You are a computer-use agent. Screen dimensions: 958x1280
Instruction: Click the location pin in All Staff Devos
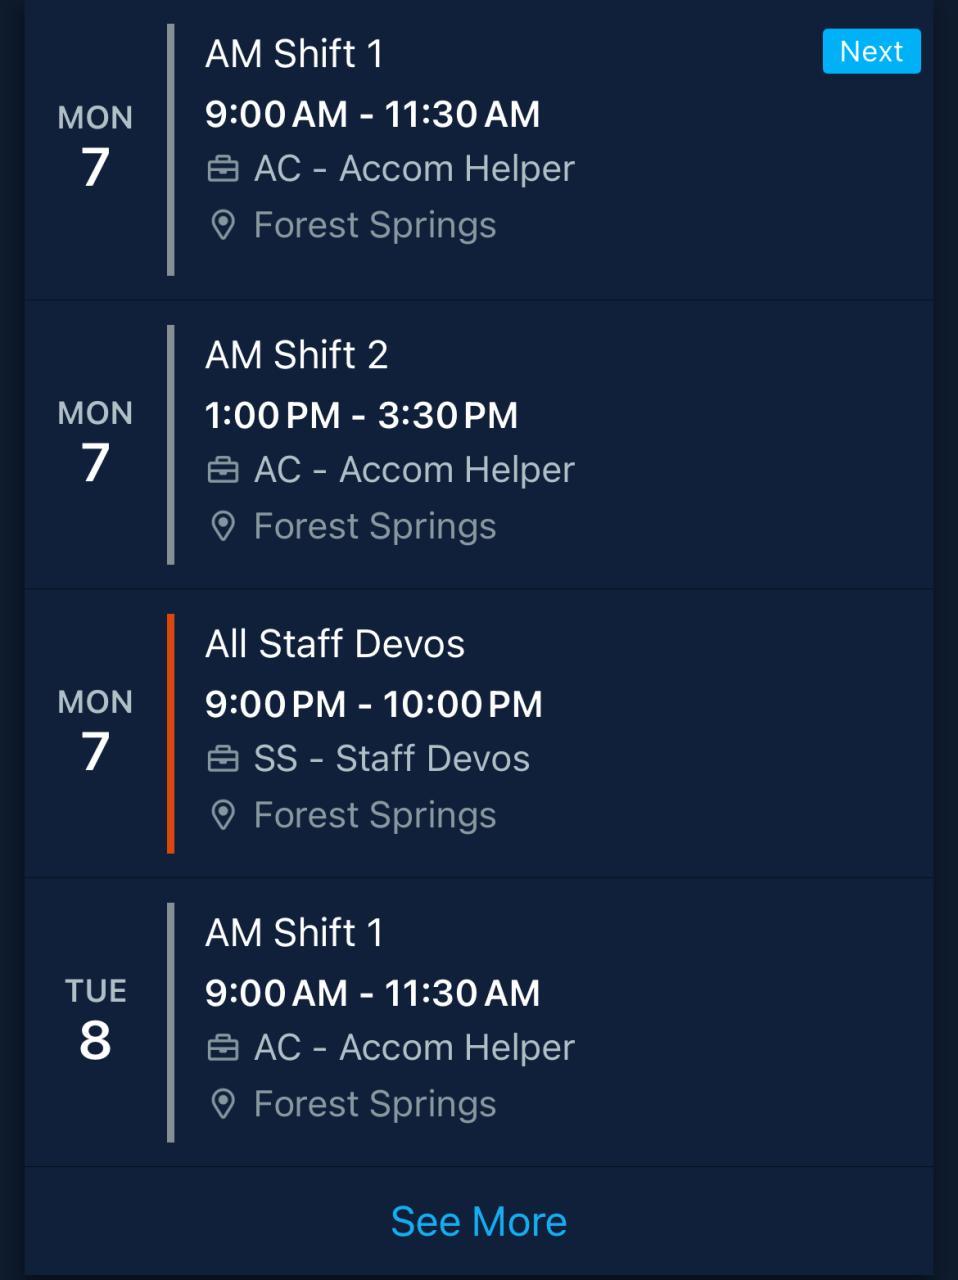click(x=223, y=816)
